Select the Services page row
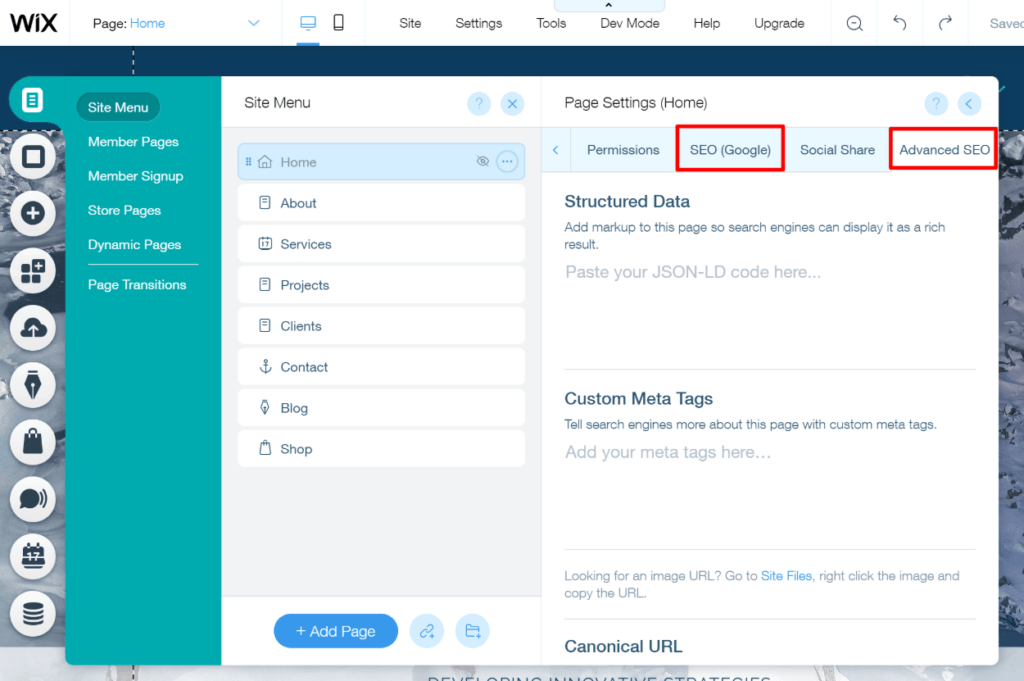Viewport: 1024px width, 681px height. (x=381, y=244)
